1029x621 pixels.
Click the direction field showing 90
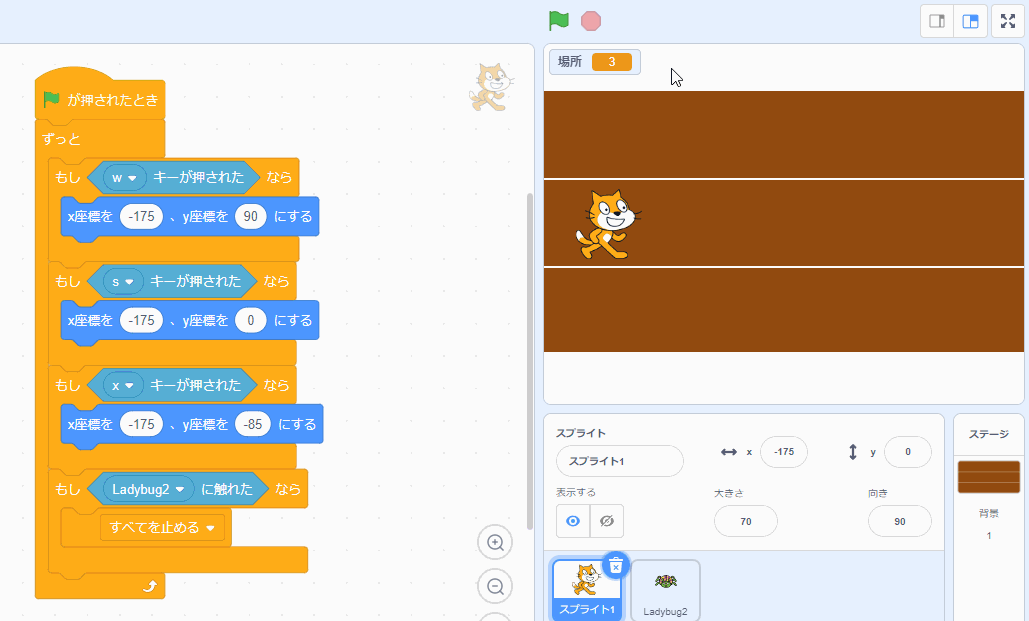(x=899, y=521)
